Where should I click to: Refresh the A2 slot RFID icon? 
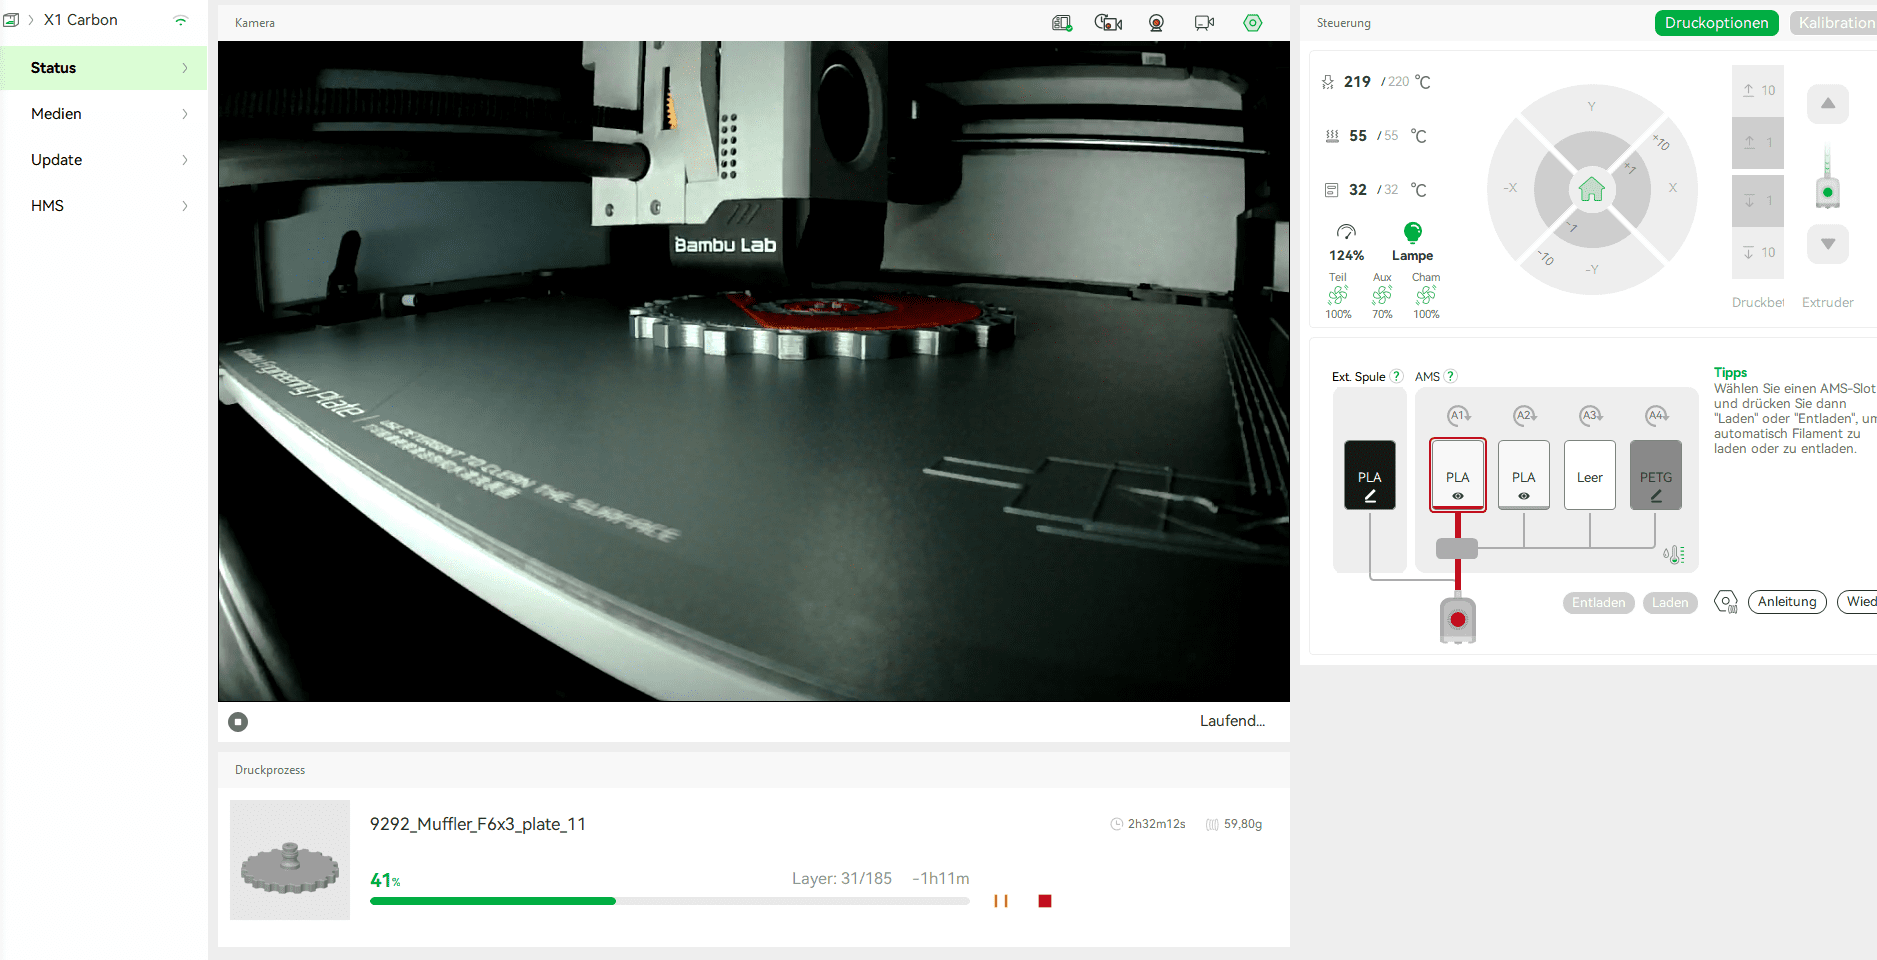[1525, 415]
